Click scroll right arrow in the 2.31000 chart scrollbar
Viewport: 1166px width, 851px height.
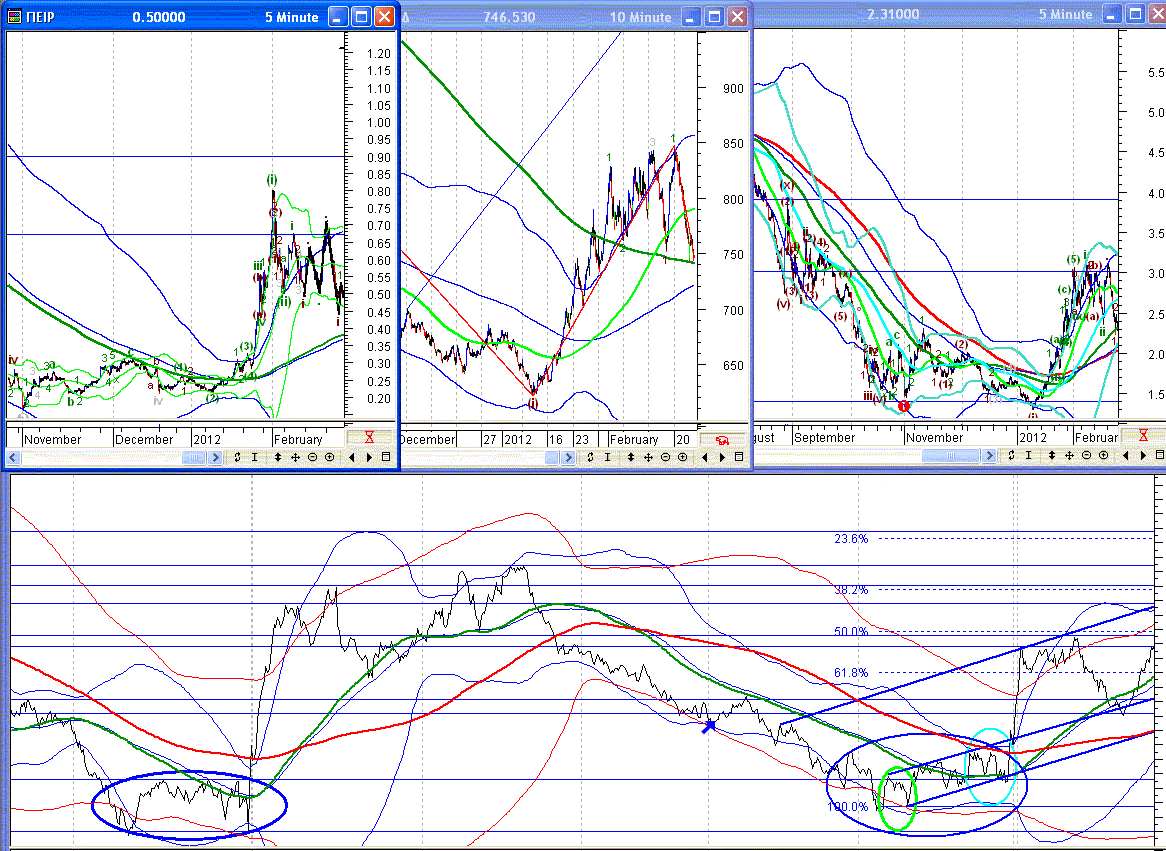point(988,455)
